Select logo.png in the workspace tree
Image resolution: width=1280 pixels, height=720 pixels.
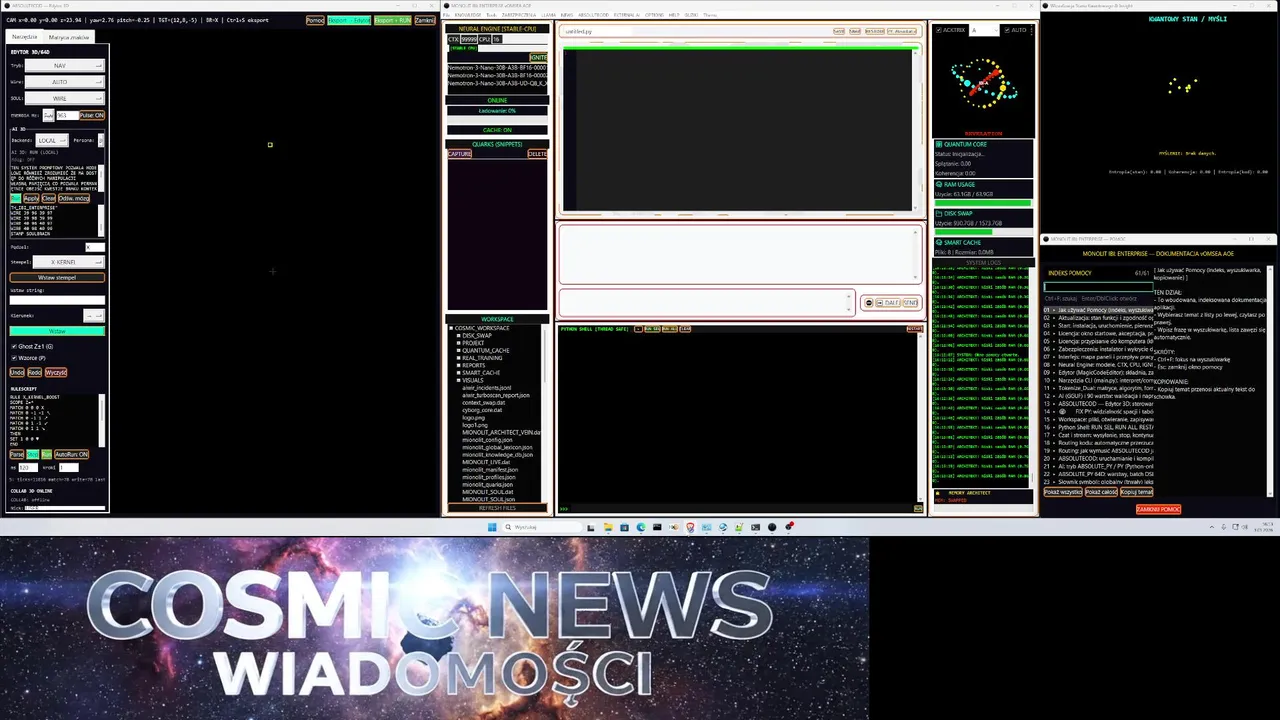(x=474, y=417)
